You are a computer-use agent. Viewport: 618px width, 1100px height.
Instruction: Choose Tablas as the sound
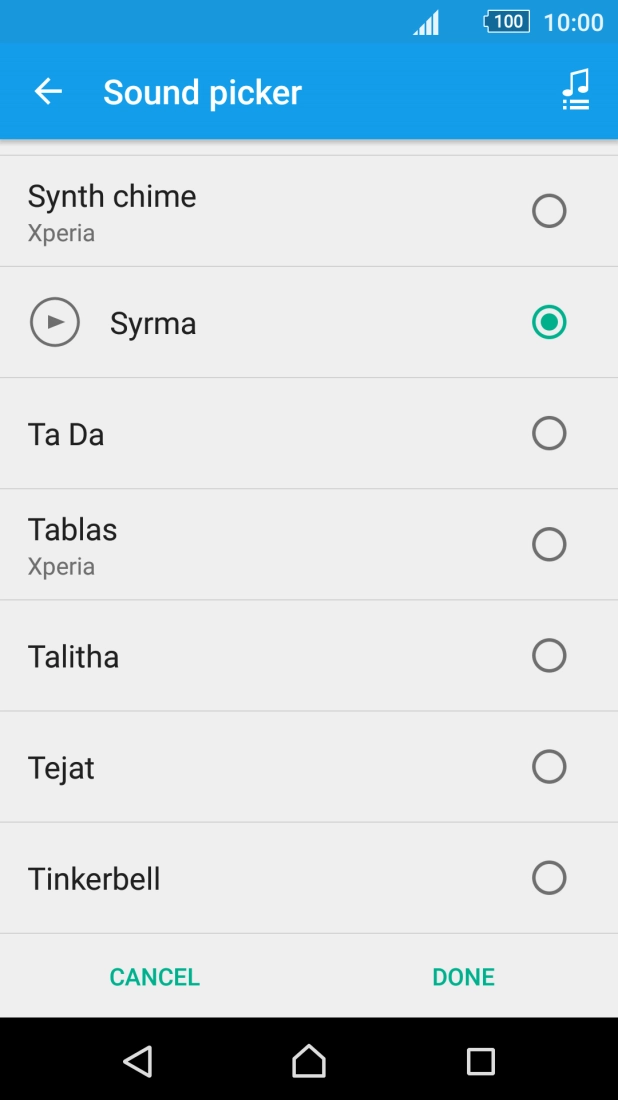[x=549, y=544]
